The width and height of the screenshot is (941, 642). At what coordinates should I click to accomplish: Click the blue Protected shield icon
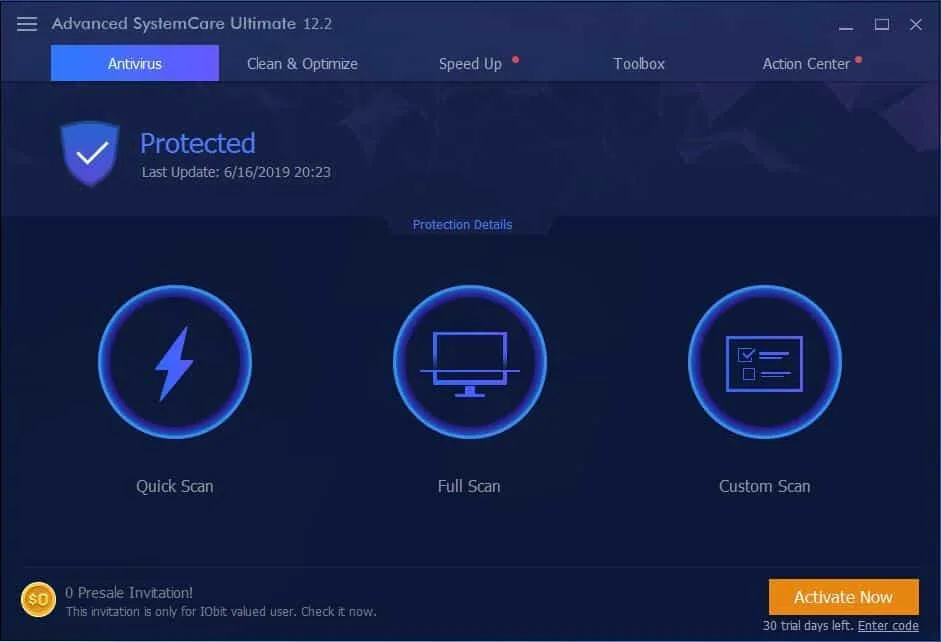[x=90, y=154]
